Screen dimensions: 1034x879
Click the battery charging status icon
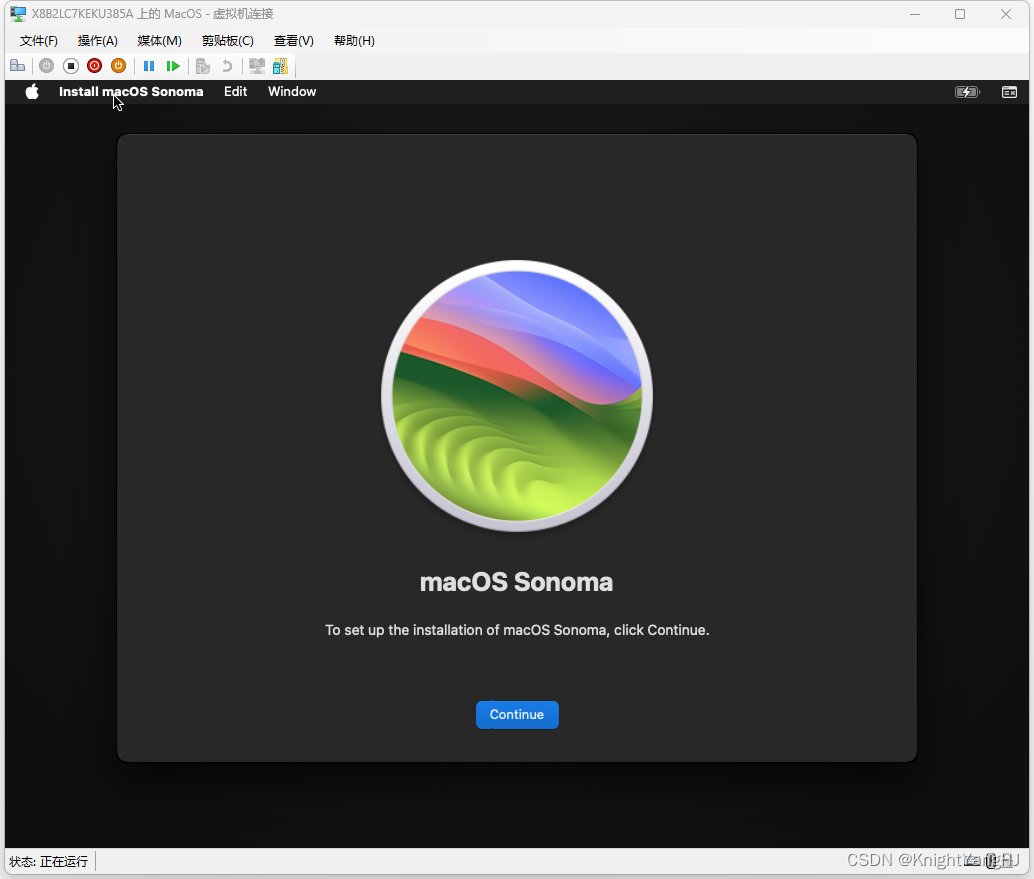pos(967,92)
